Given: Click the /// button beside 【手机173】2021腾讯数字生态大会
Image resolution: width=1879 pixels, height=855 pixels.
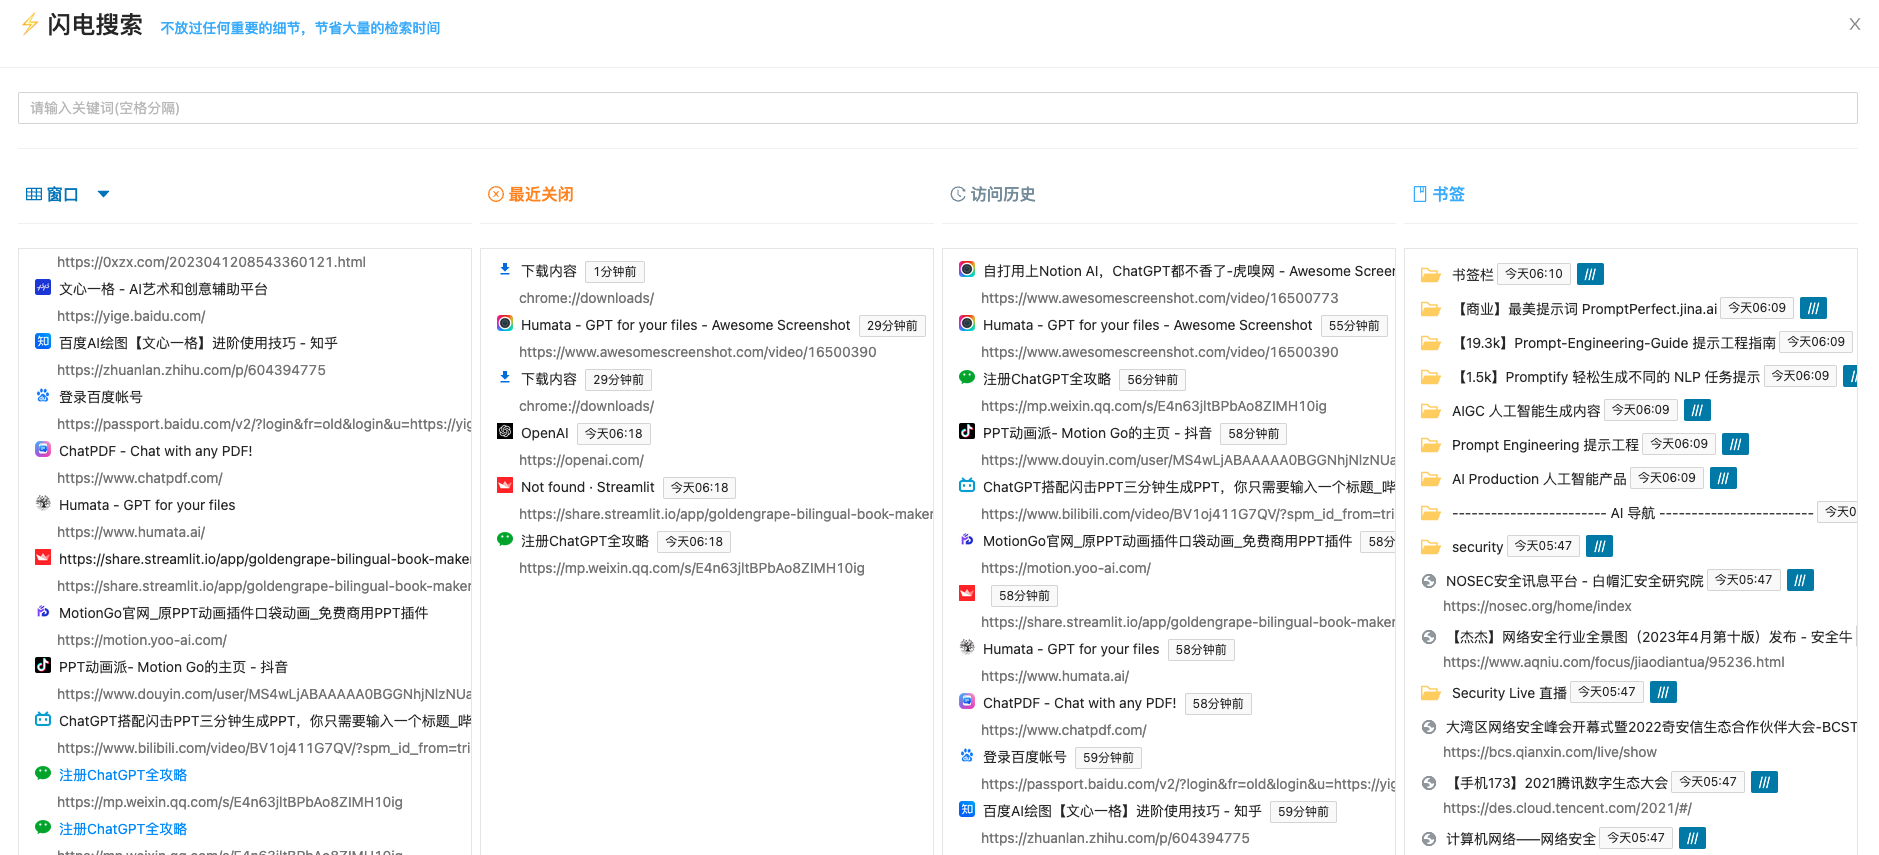Looking at the screenshot, I should coord(1764,782).
